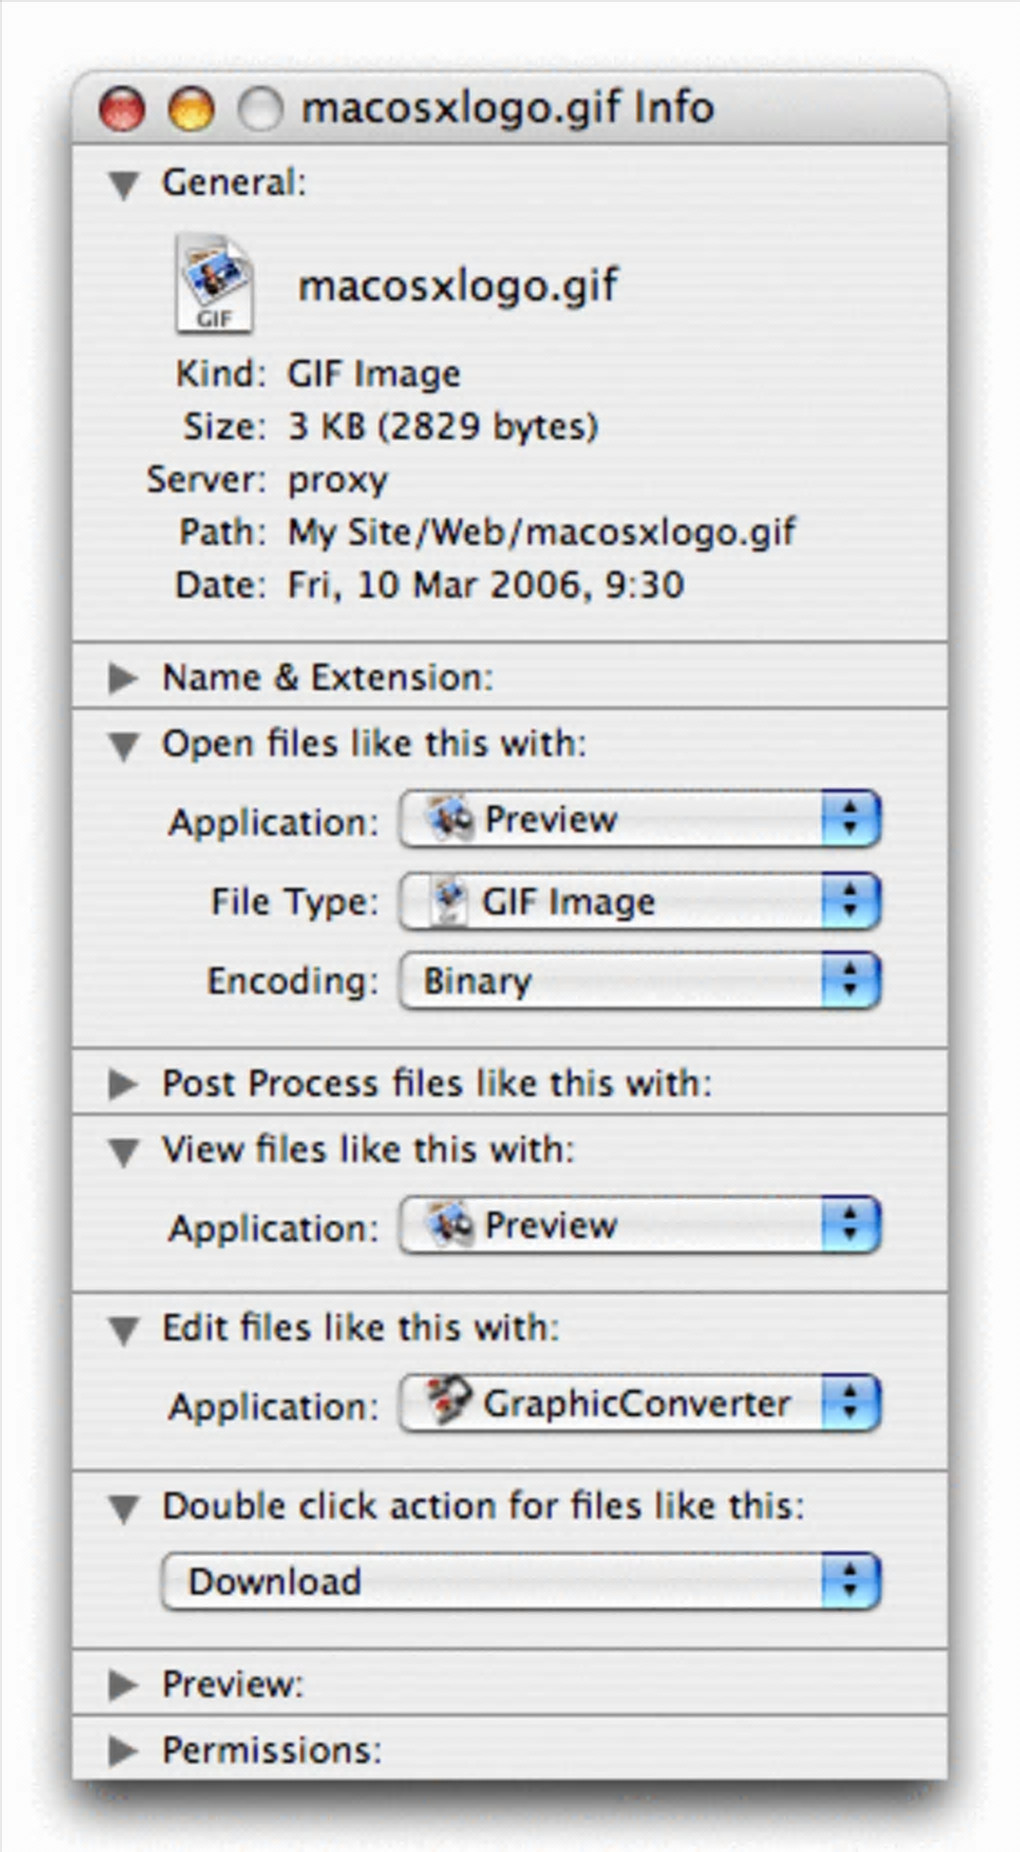Expand the Preview section
Image resolution: width=1020 pixels, height=1852 pixels.
point(123,1685)
